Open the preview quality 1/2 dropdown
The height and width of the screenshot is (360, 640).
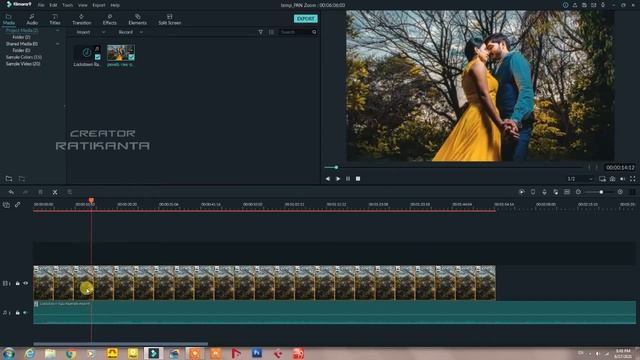[580, 179]
